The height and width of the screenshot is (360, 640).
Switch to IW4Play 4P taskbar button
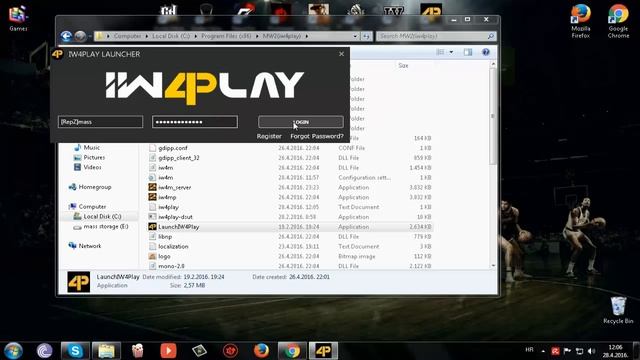click(x=323, y=351)
